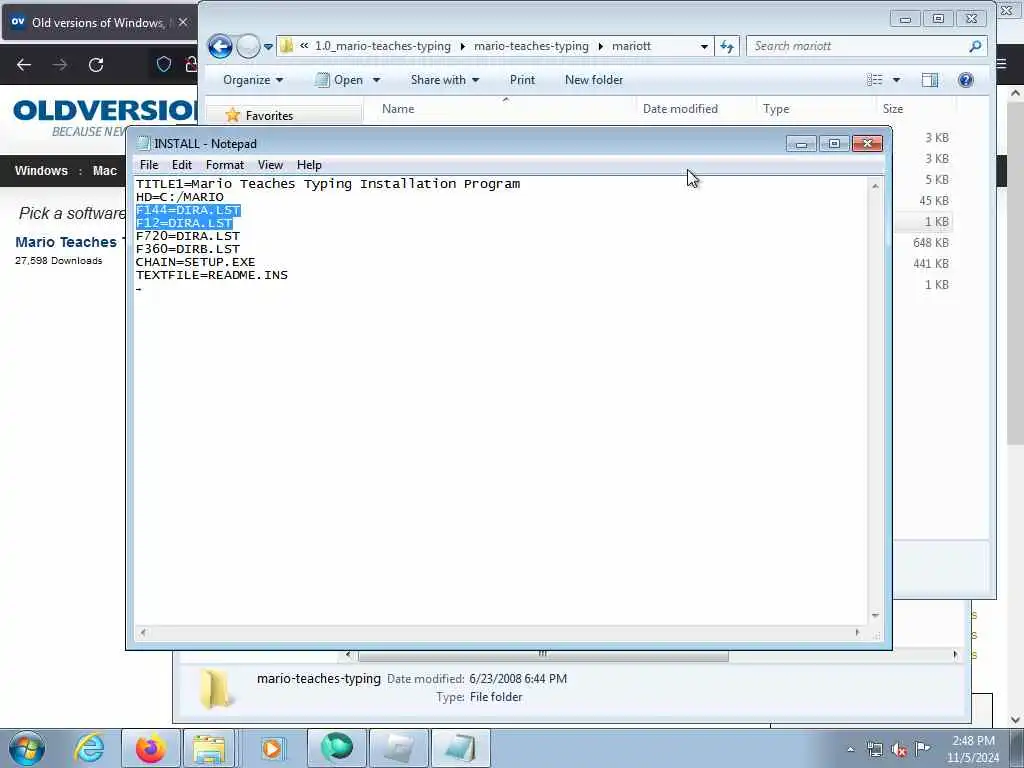
Task: Refresh the mariott folder in Explorer
Action: [727, 46]
